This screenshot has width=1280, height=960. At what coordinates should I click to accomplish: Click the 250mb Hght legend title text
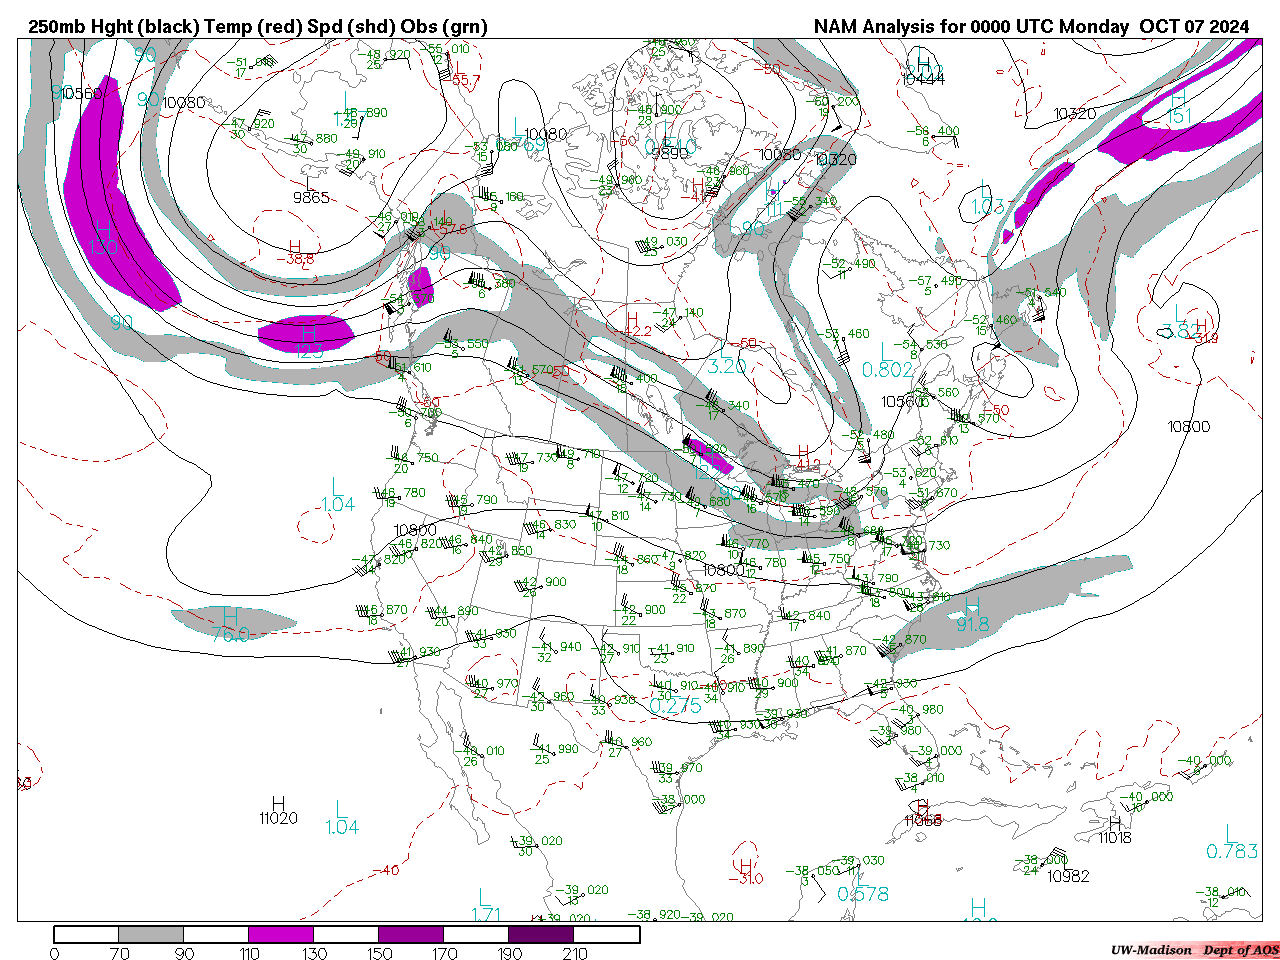coord(258,27)
